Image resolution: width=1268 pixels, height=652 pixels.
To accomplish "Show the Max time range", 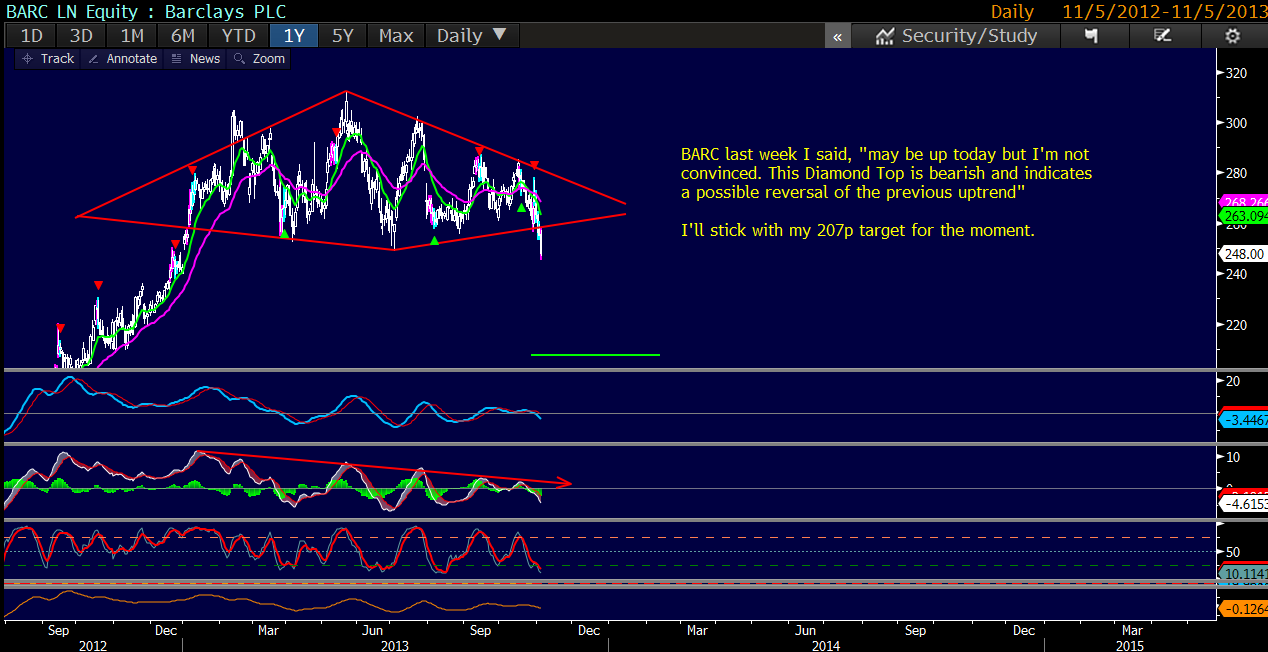I will (x=396, y=36).
